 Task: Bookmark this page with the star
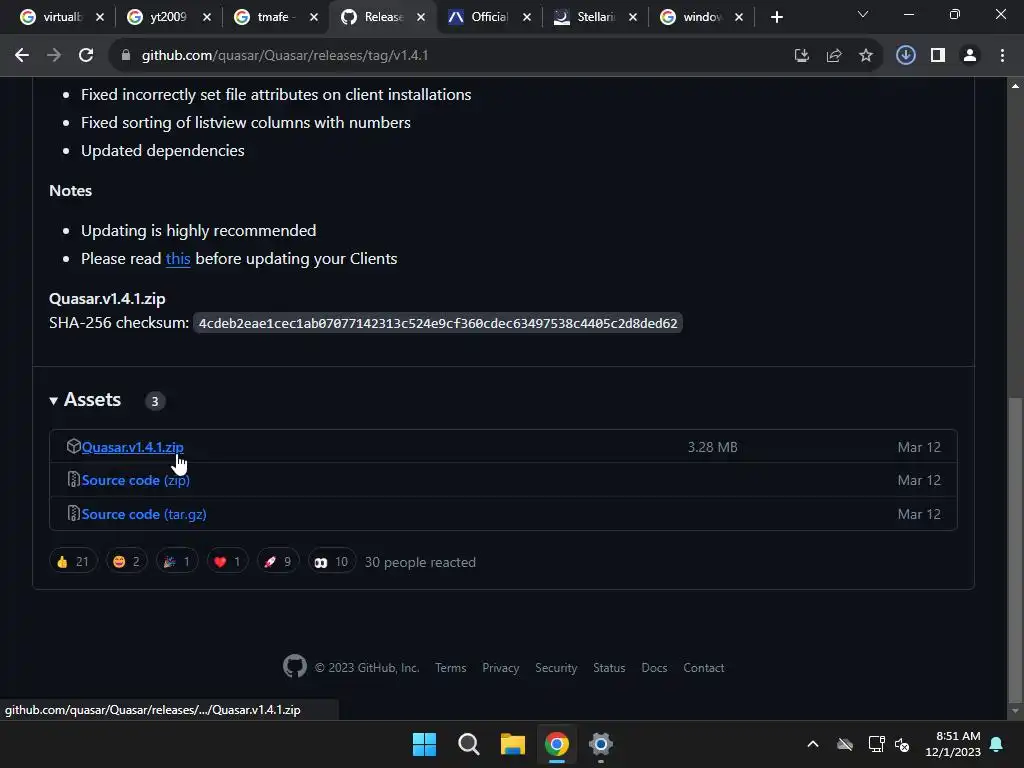[865, 56]
